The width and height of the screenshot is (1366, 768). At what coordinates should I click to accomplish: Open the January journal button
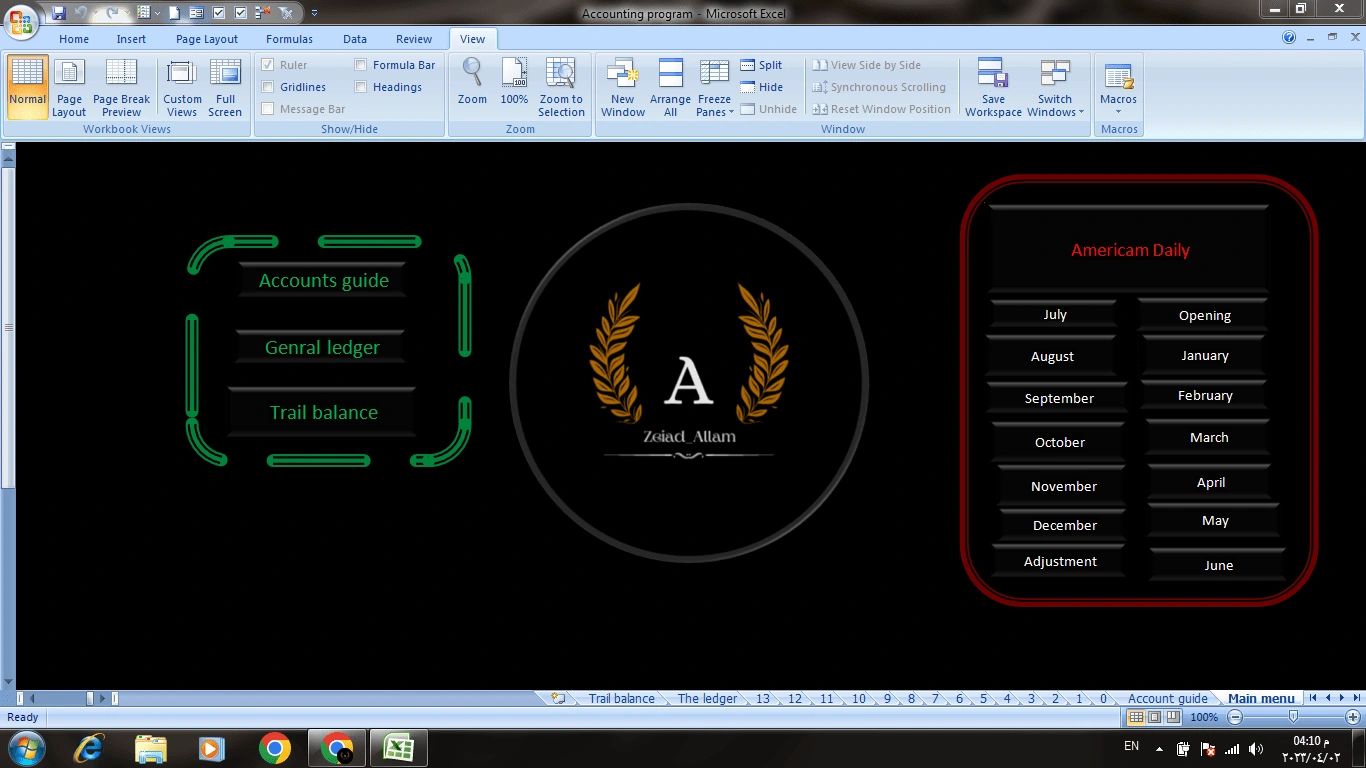click(1204, 355)
